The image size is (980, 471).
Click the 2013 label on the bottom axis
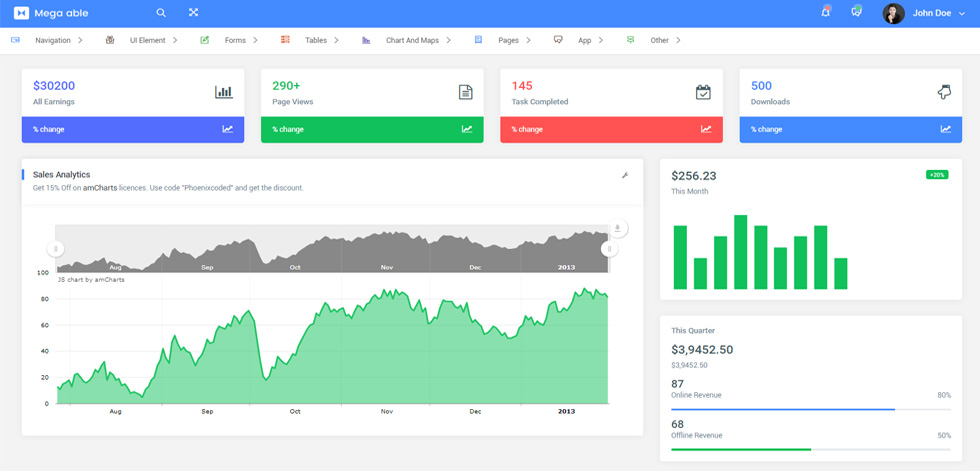566,412
